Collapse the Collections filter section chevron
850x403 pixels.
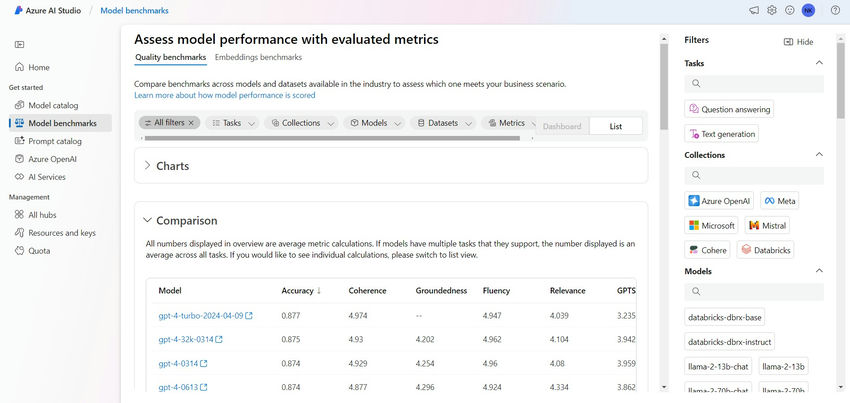[x=819, y=155]
